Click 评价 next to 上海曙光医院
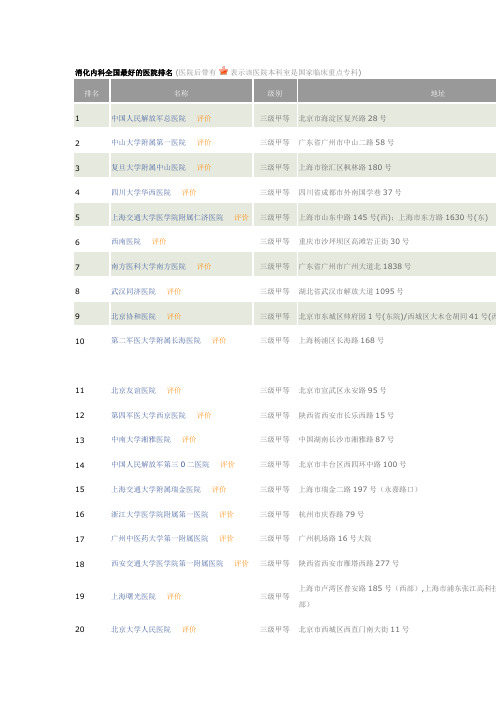This screenshot has width=496, height=702. [174, 596]
